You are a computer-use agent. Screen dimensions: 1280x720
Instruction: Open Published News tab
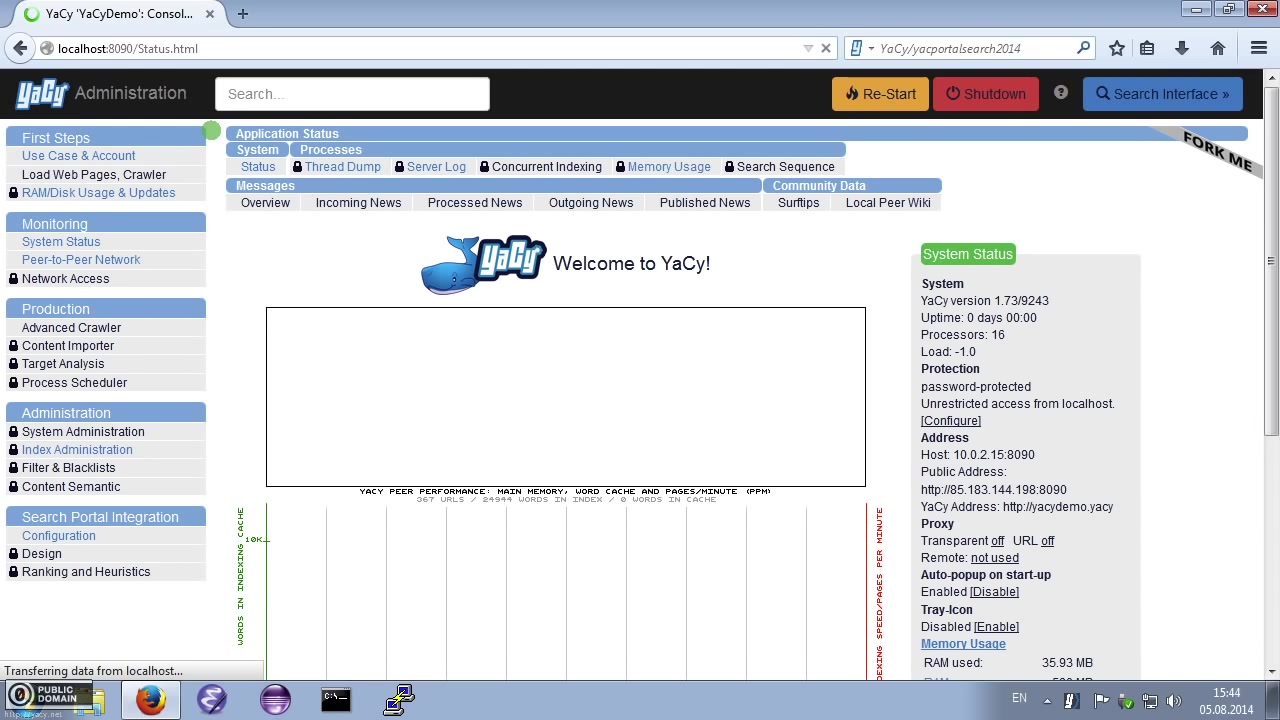[705, 203]
